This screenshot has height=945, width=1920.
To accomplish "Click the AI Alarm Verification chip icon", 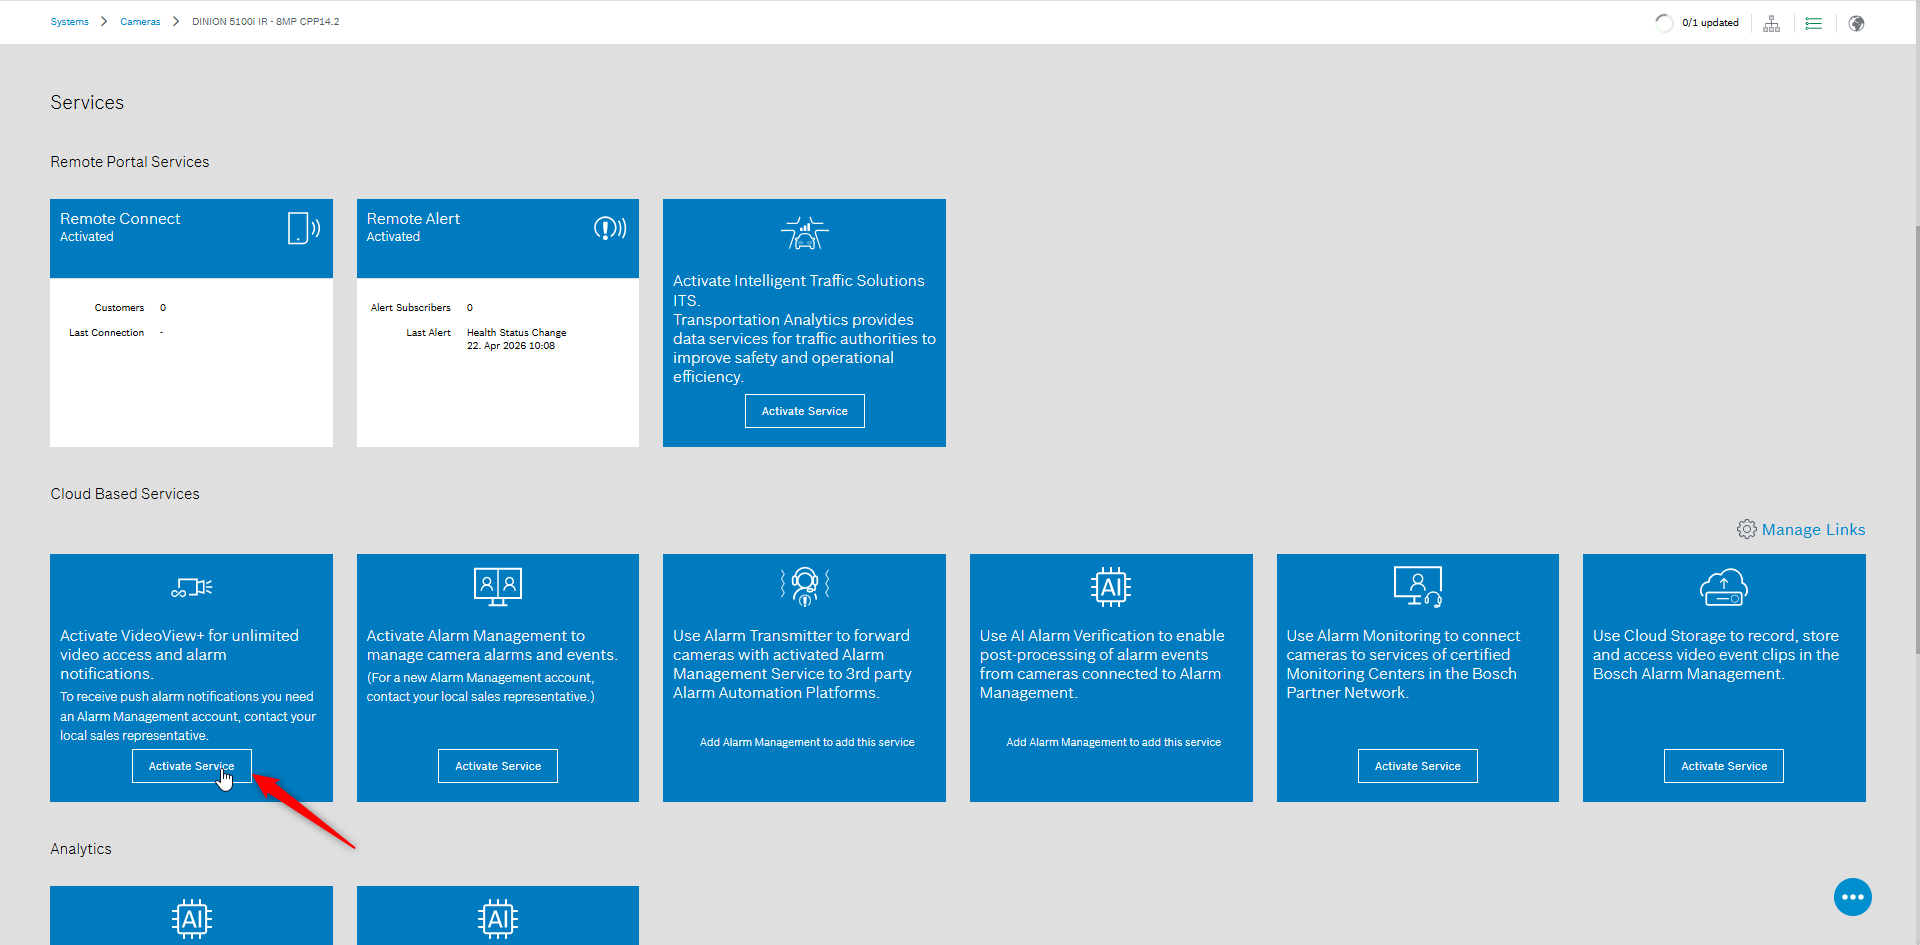I will pyautogui.click(x=1111, y=587).
